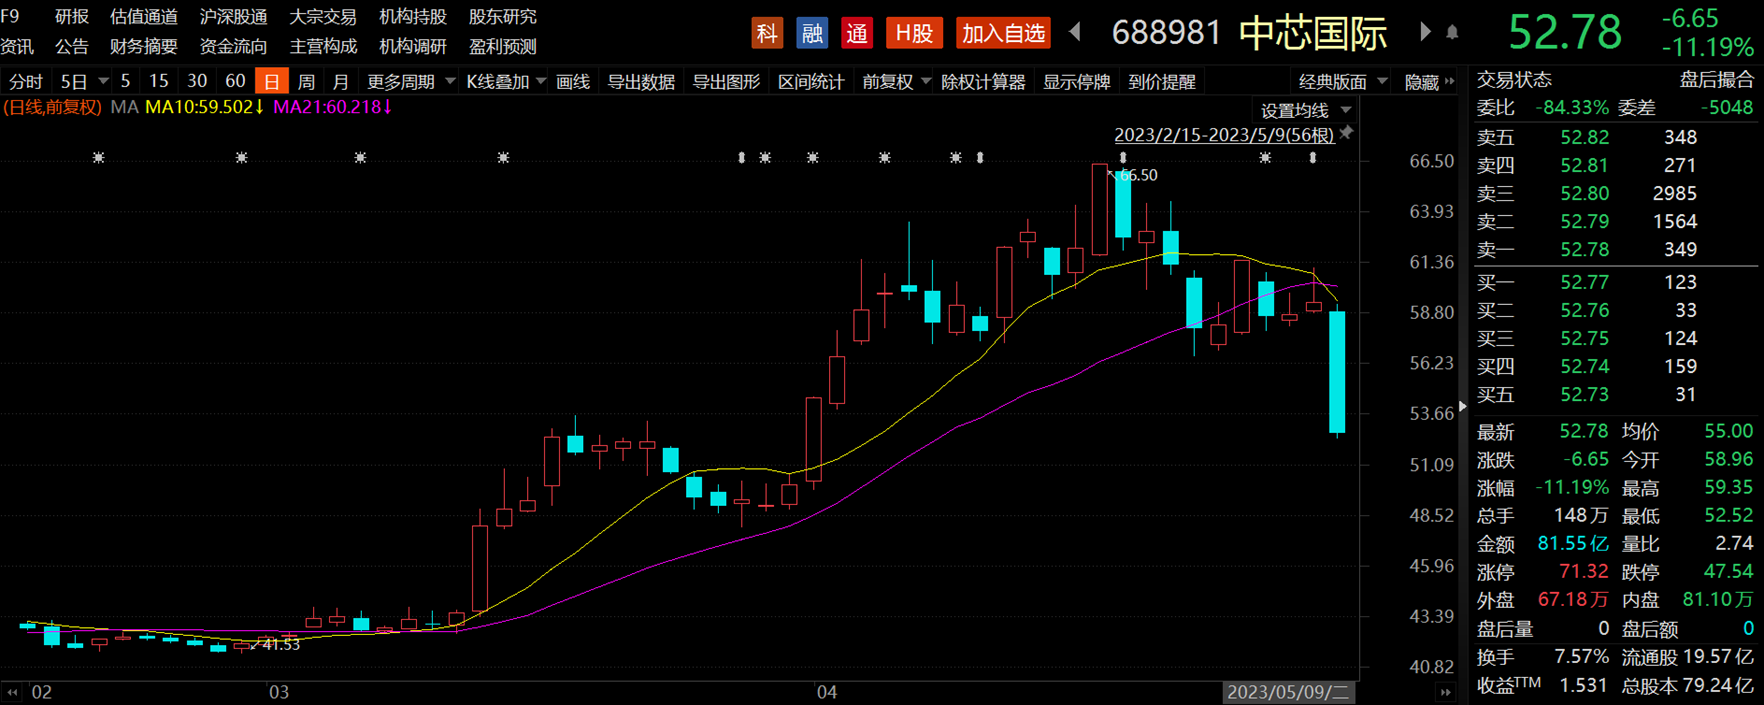
Task: Click the bell price alert icon
Action: tap(1452, 33)
